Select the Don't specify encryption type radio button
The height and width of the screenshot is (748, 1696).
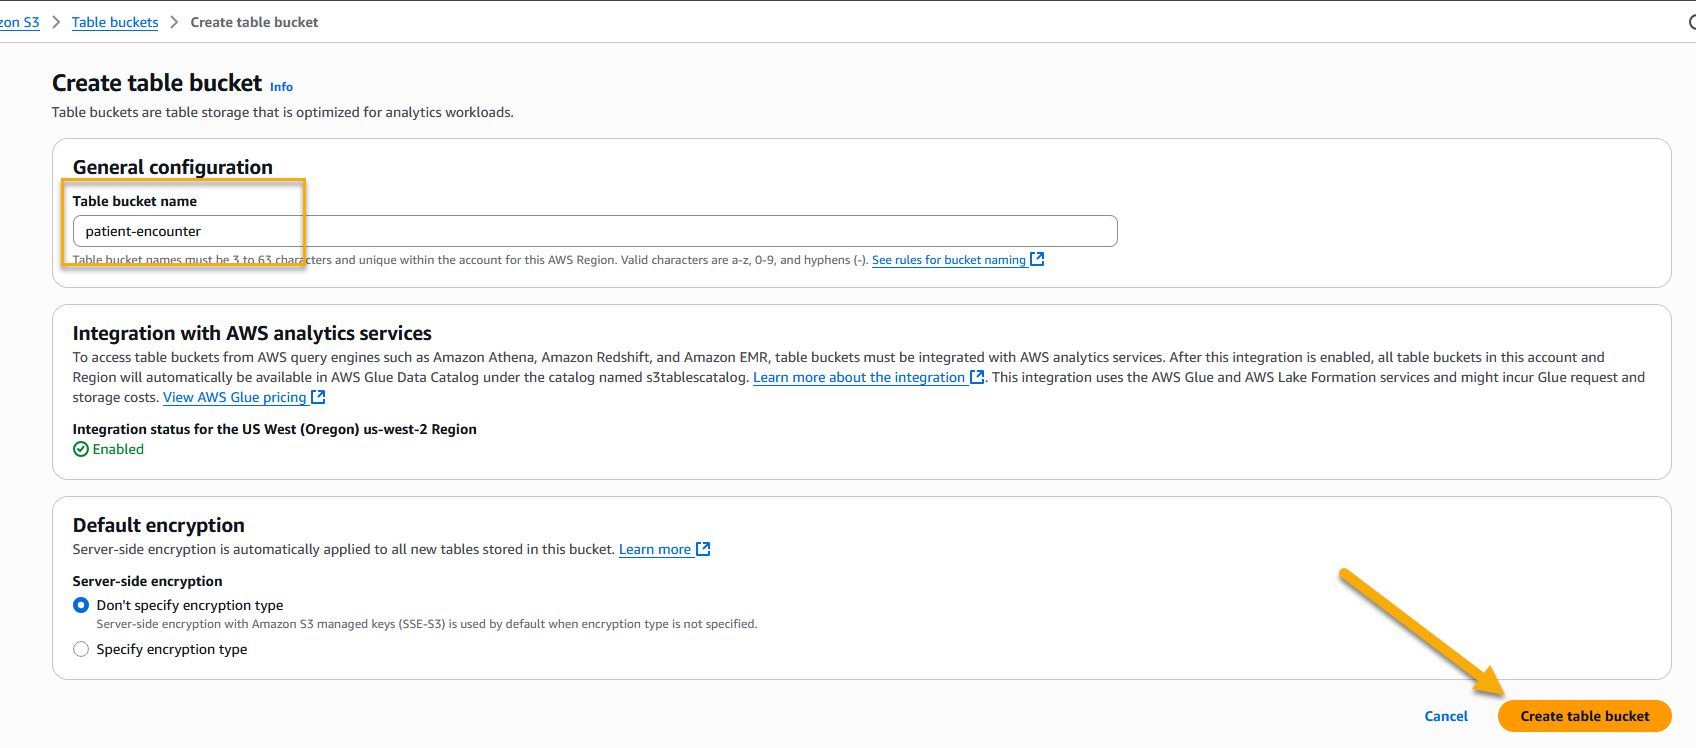(x=81, y=605)
